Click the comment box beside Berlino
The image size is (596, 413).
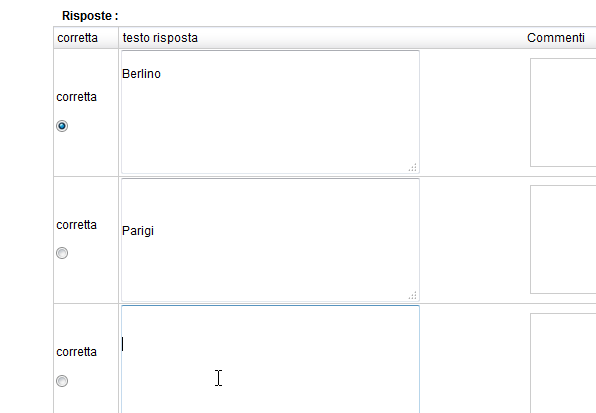coord(563,112)
